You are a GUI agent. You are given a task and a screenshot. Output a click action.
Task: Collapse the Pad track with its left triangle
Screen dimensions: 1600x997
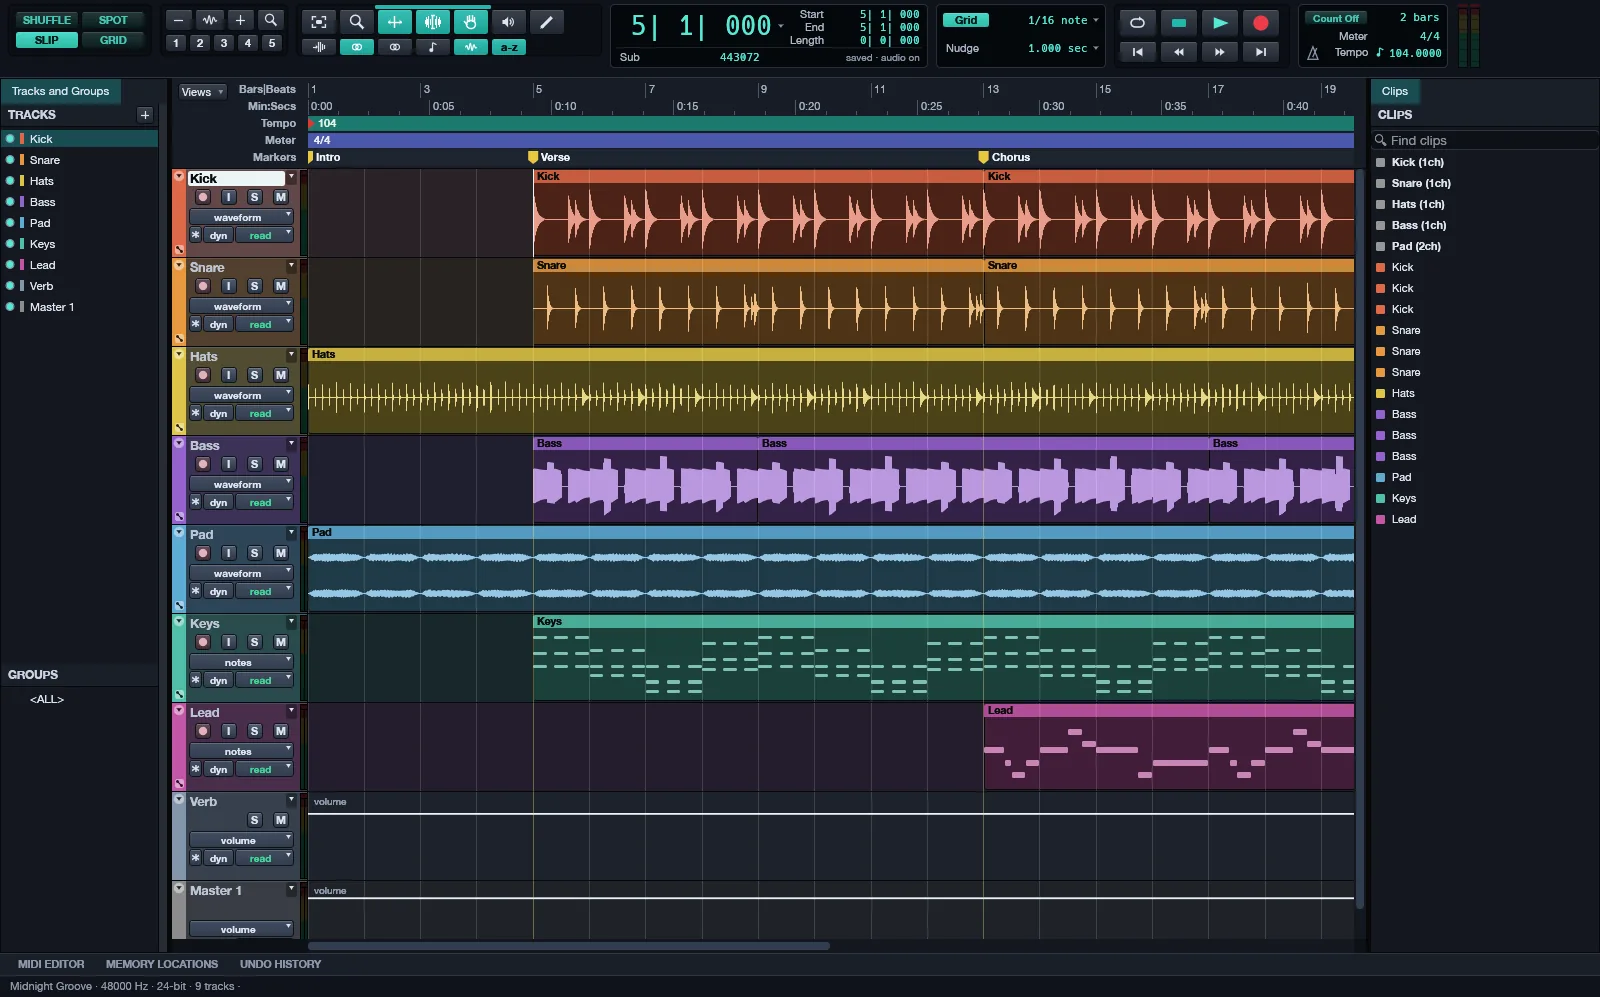point(179,533)
